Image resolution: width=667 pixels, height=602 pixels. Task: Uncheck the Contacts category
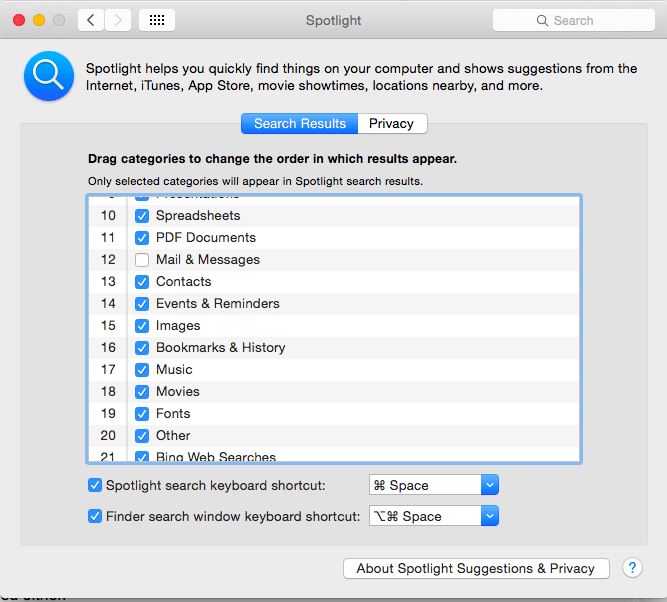(142, 282)
